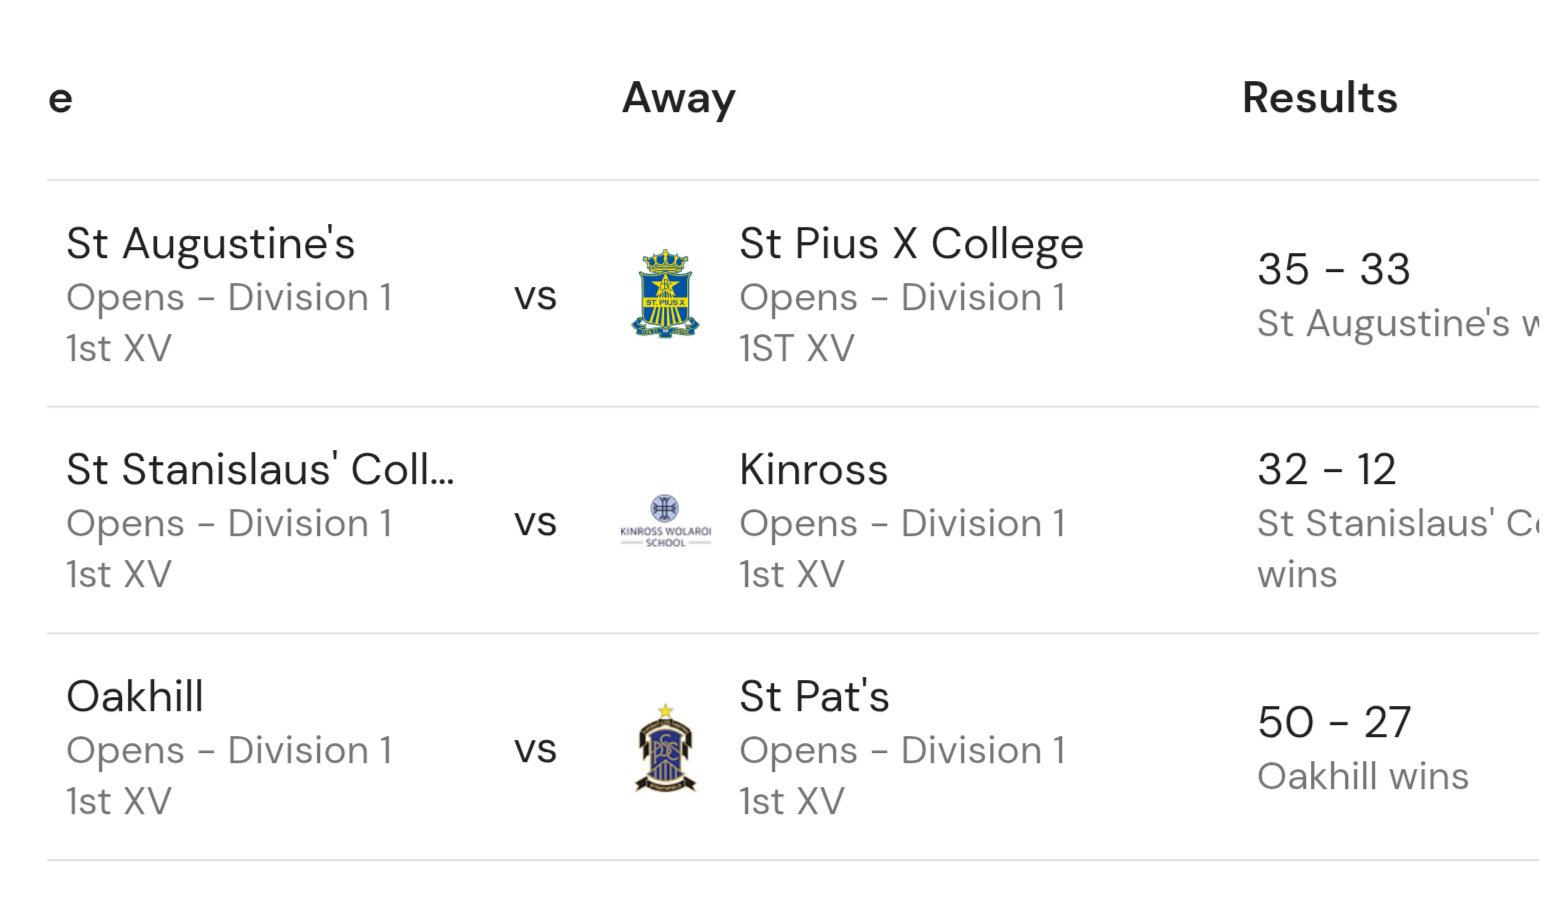This screenshot has width=1561, height=917.
Task: Click the Away column header
Action: pos(679,98)
